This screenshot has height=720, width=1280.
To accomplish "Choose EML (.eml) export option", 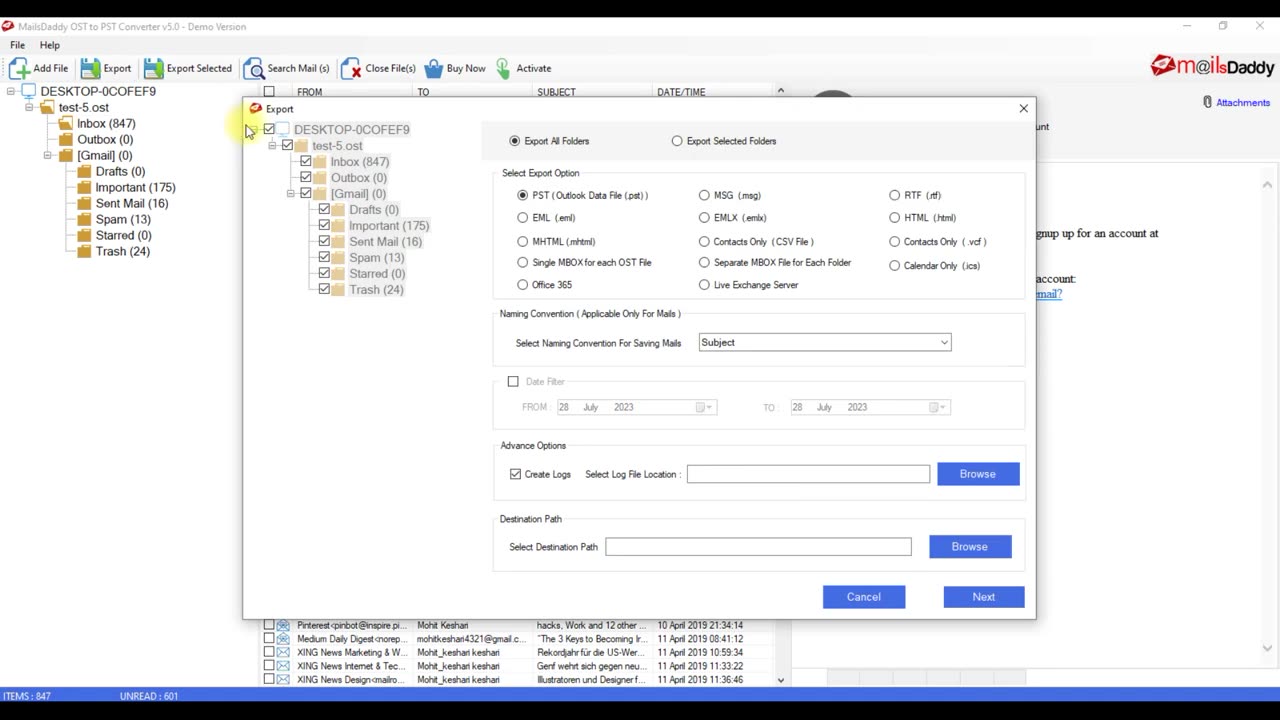I will (522, 217).
